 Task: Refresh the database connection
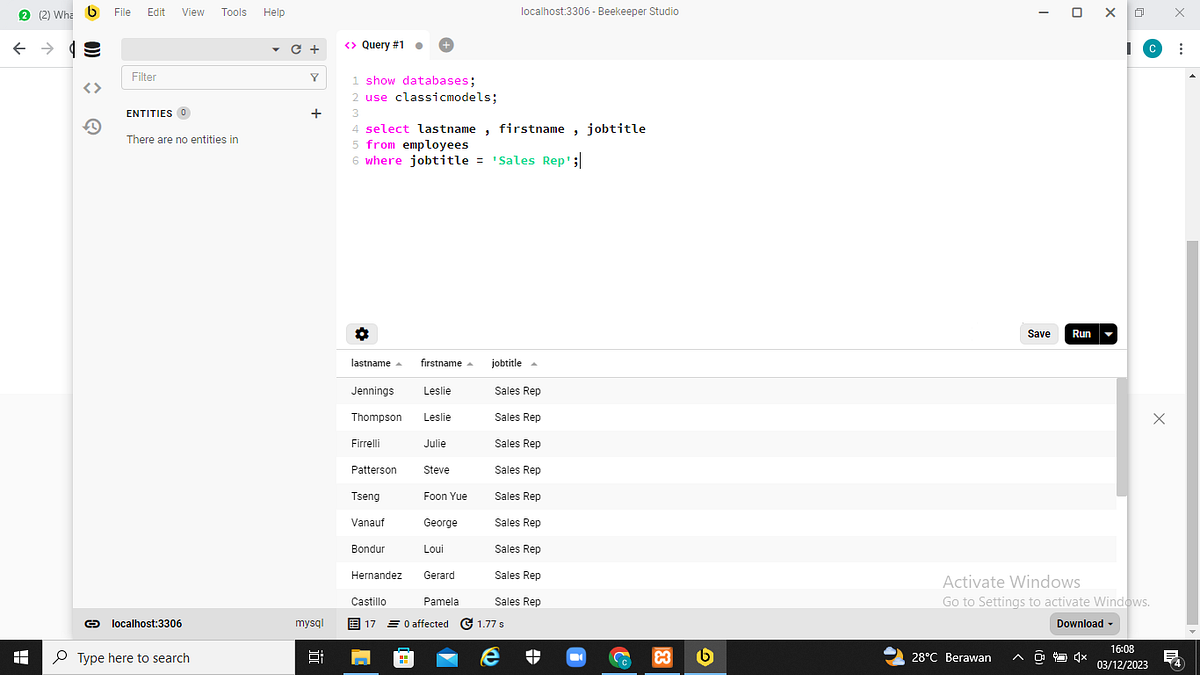pyautogui.click(x=296, y=48)
